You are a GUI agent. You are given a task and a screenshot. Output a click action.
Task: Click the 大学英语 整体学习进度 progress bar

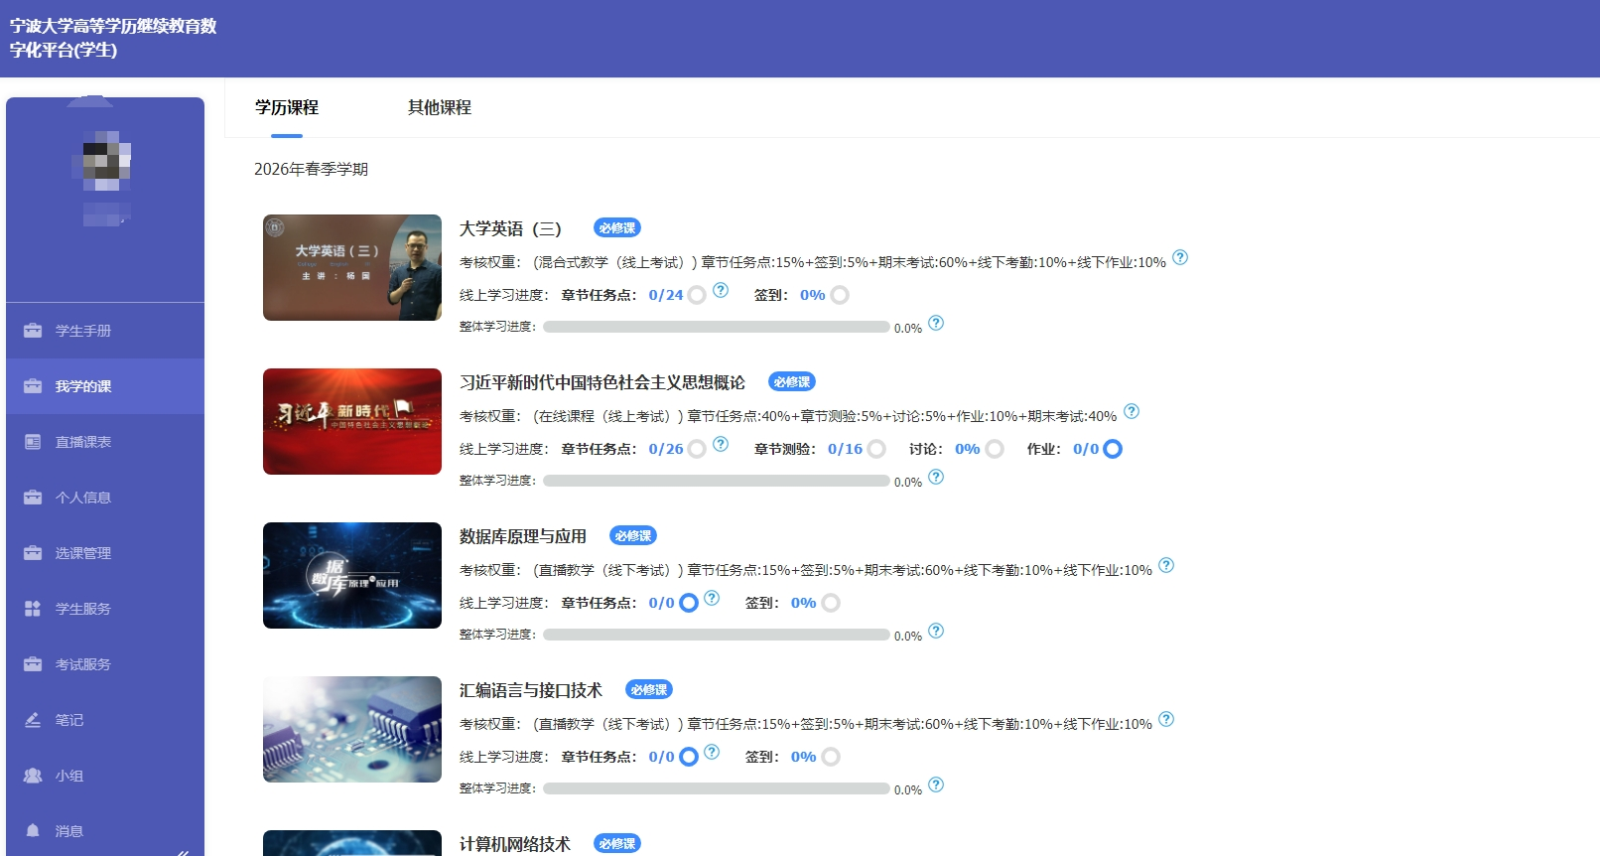pos(716,327)
